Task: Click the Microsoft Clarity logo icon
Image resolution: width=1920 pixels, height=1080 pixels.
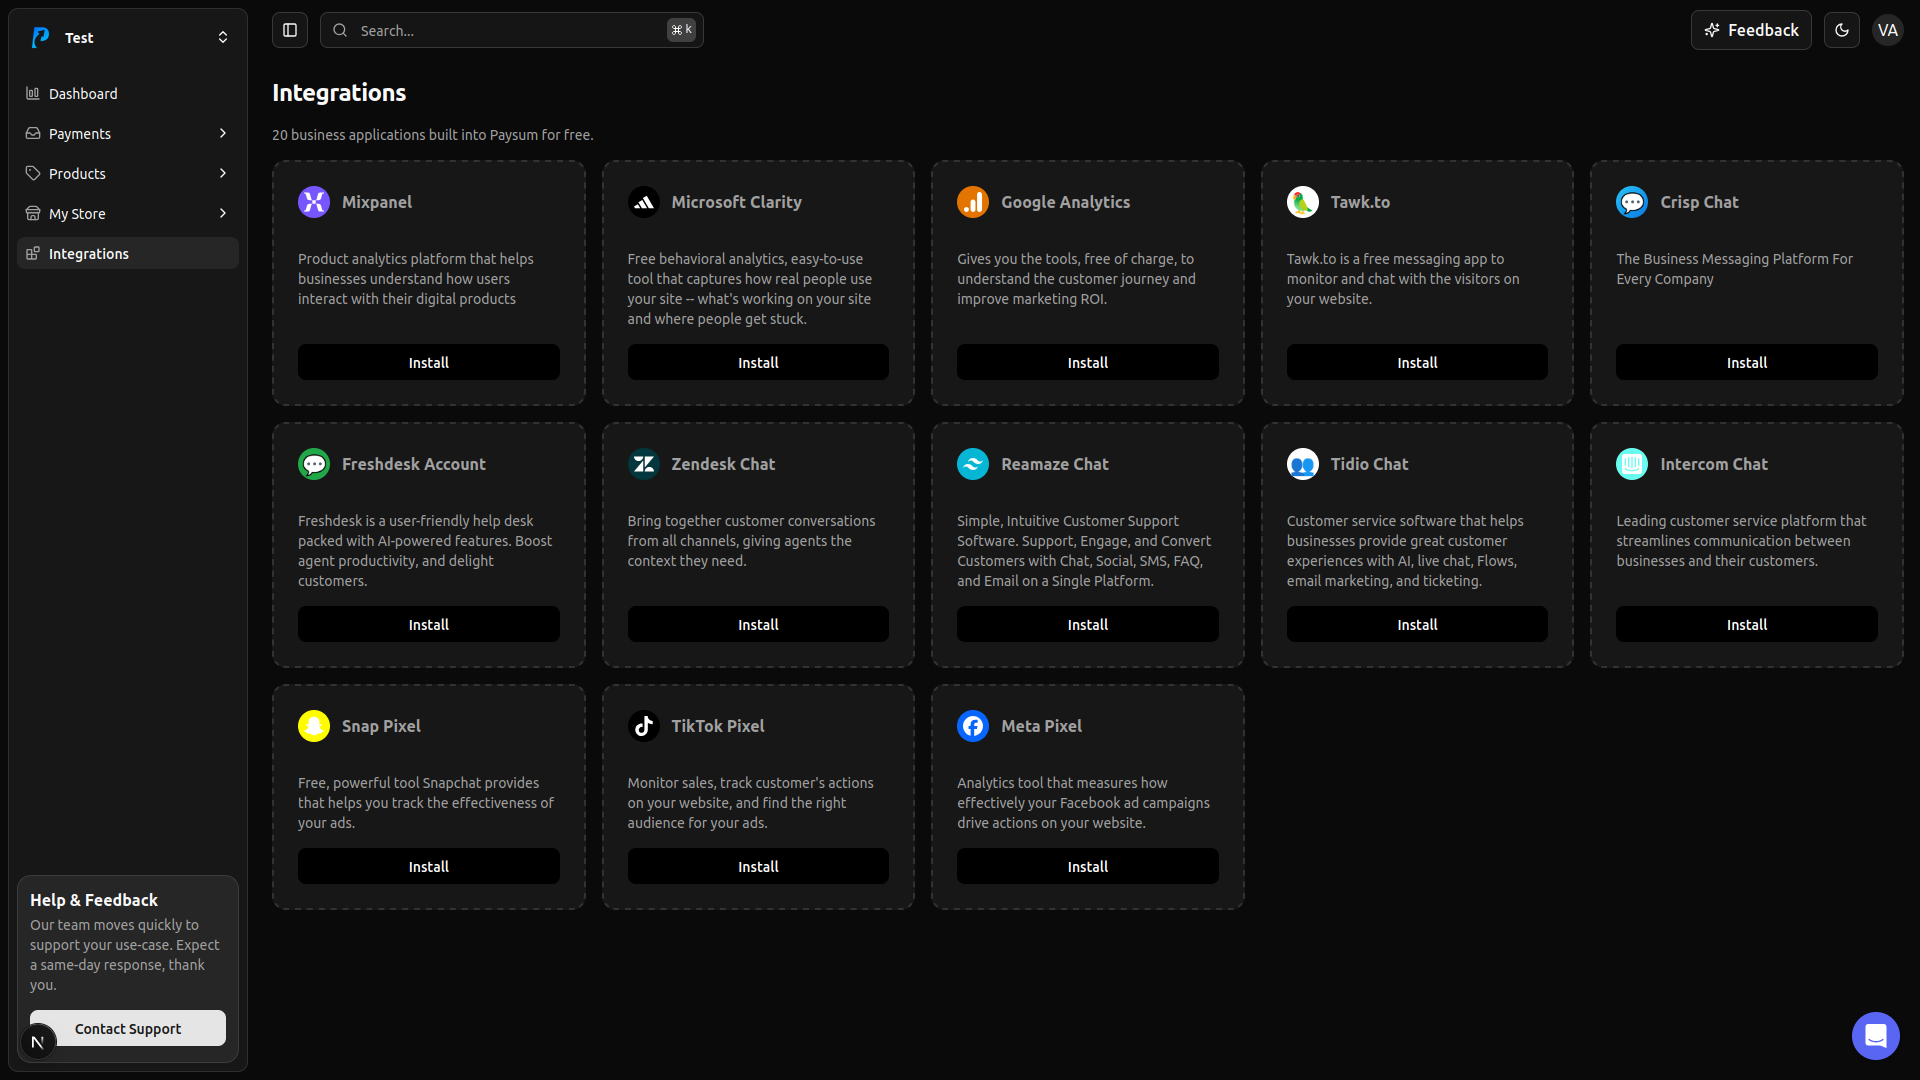Action: [x=643, y=202]
